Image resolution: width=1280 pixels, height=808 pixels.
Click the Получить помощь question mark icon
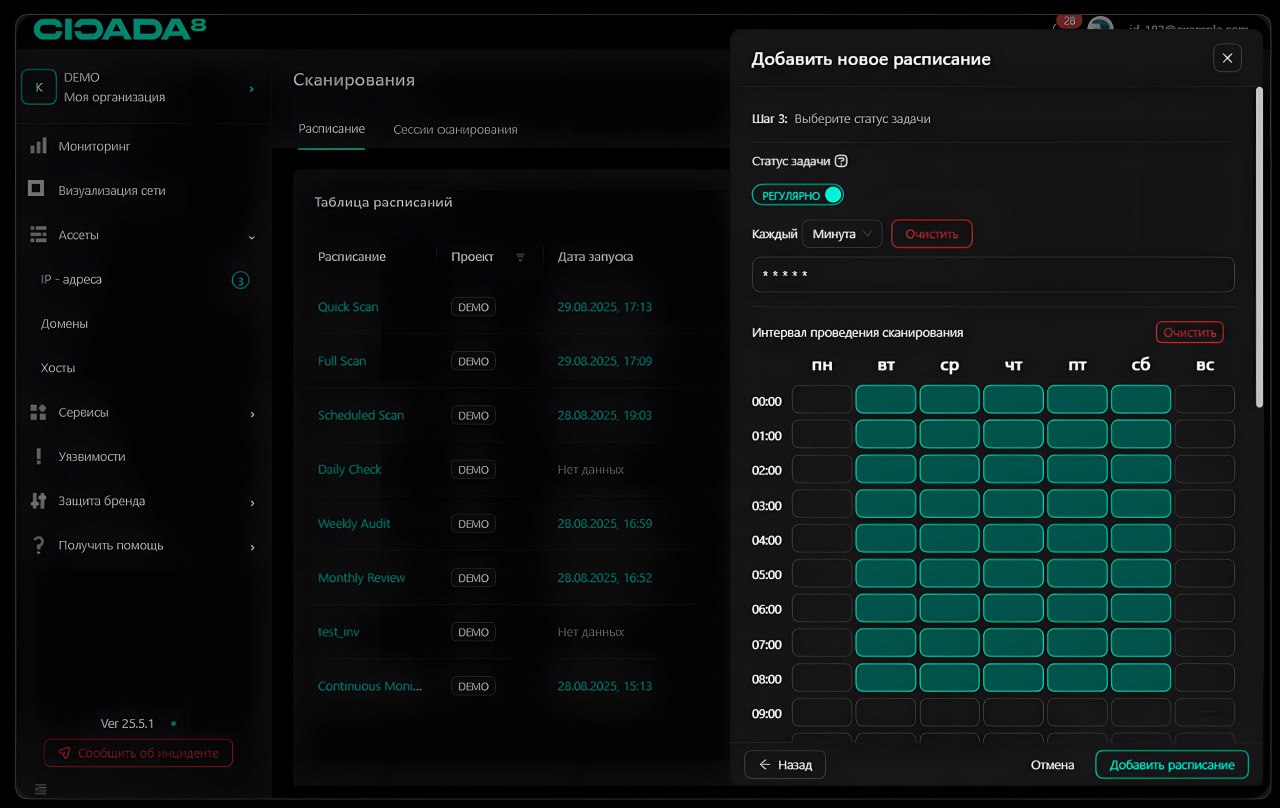[38, 546]
